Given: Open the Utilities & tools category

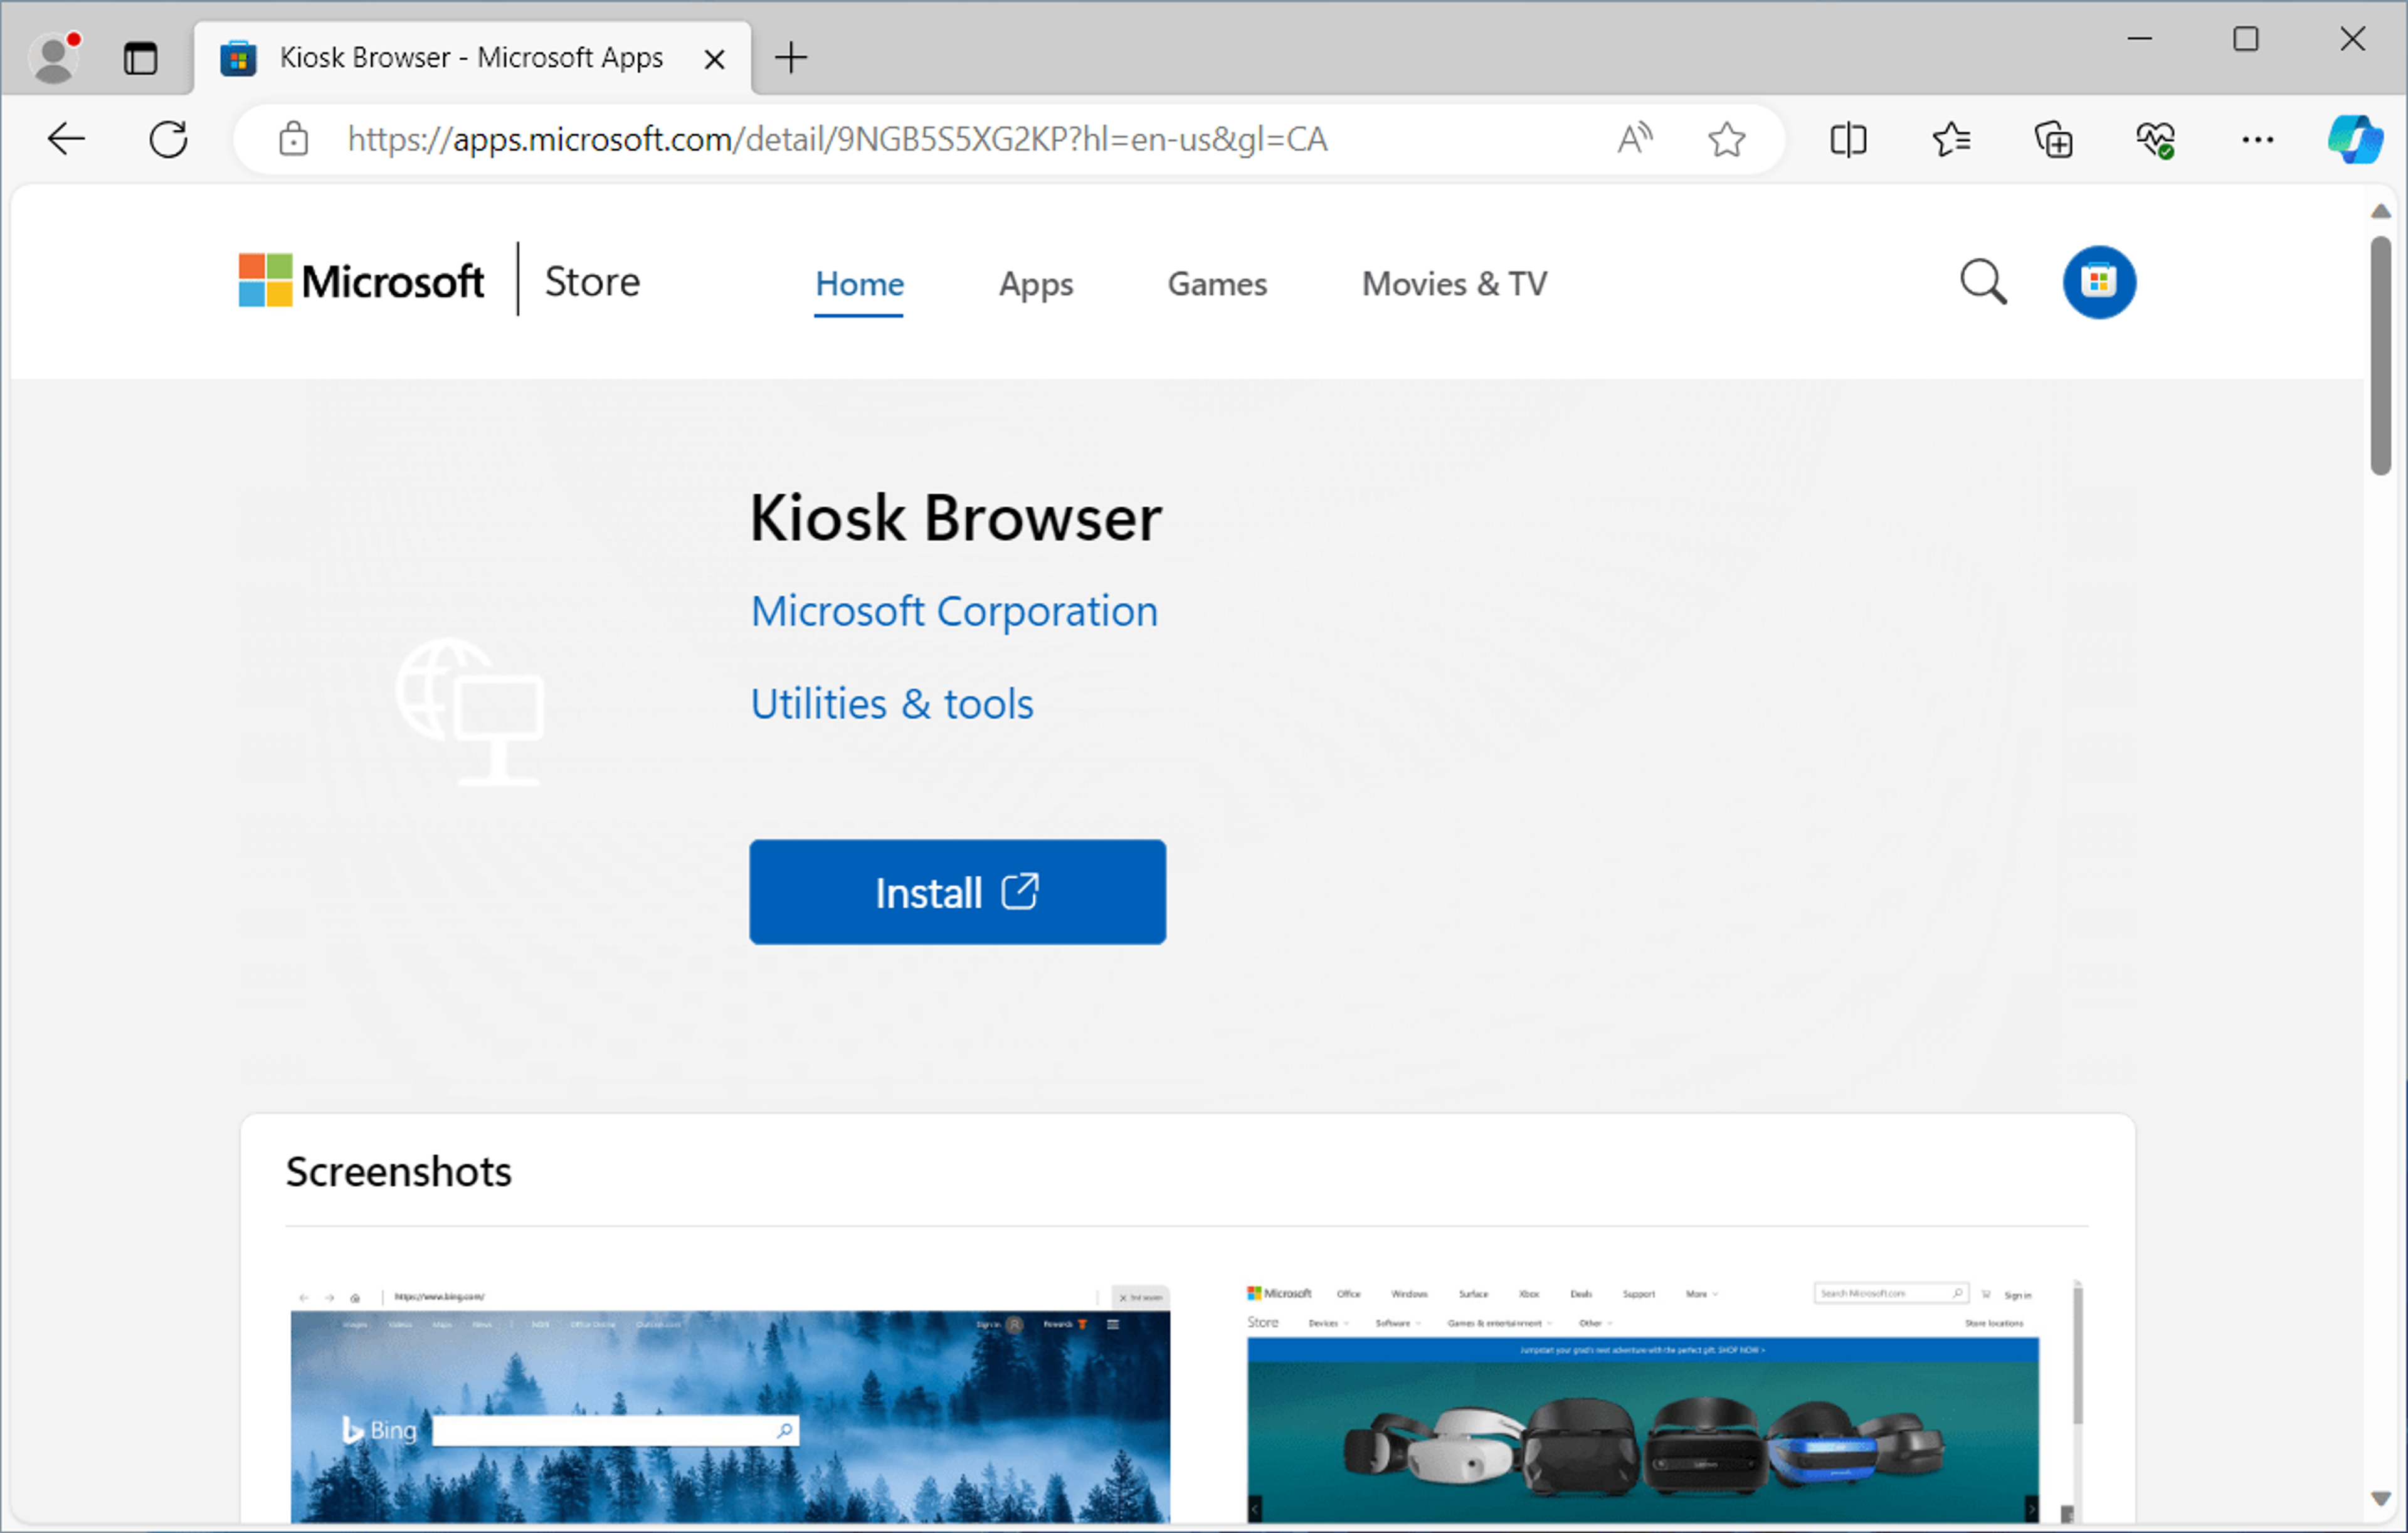Looking at the screenshot, I should tap(892, 704).
